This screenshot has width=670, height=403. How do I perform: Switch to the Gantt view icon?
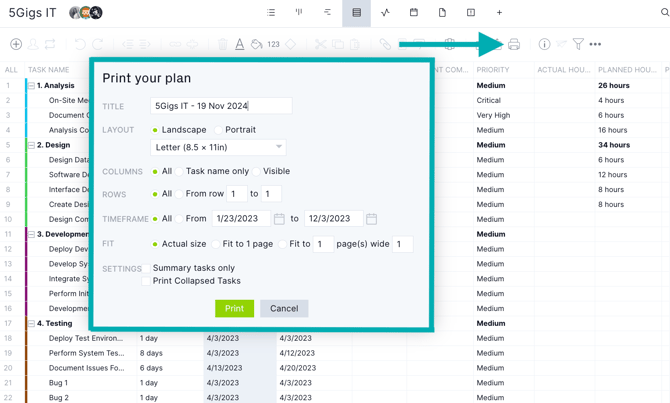click(x=327, y=12)
